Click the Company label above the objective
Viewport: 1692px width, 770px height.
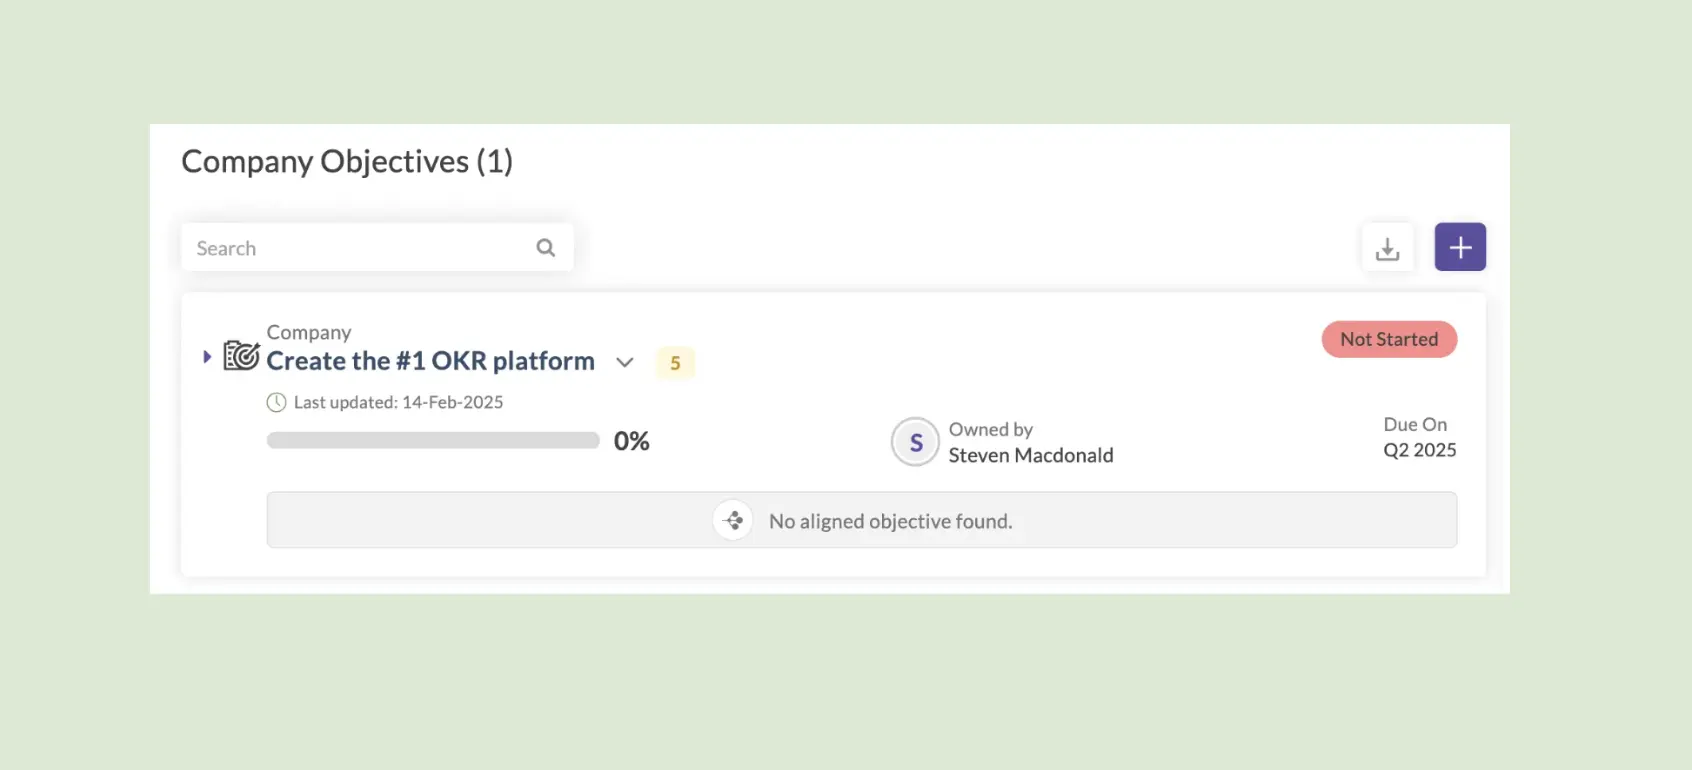point(308,332)
